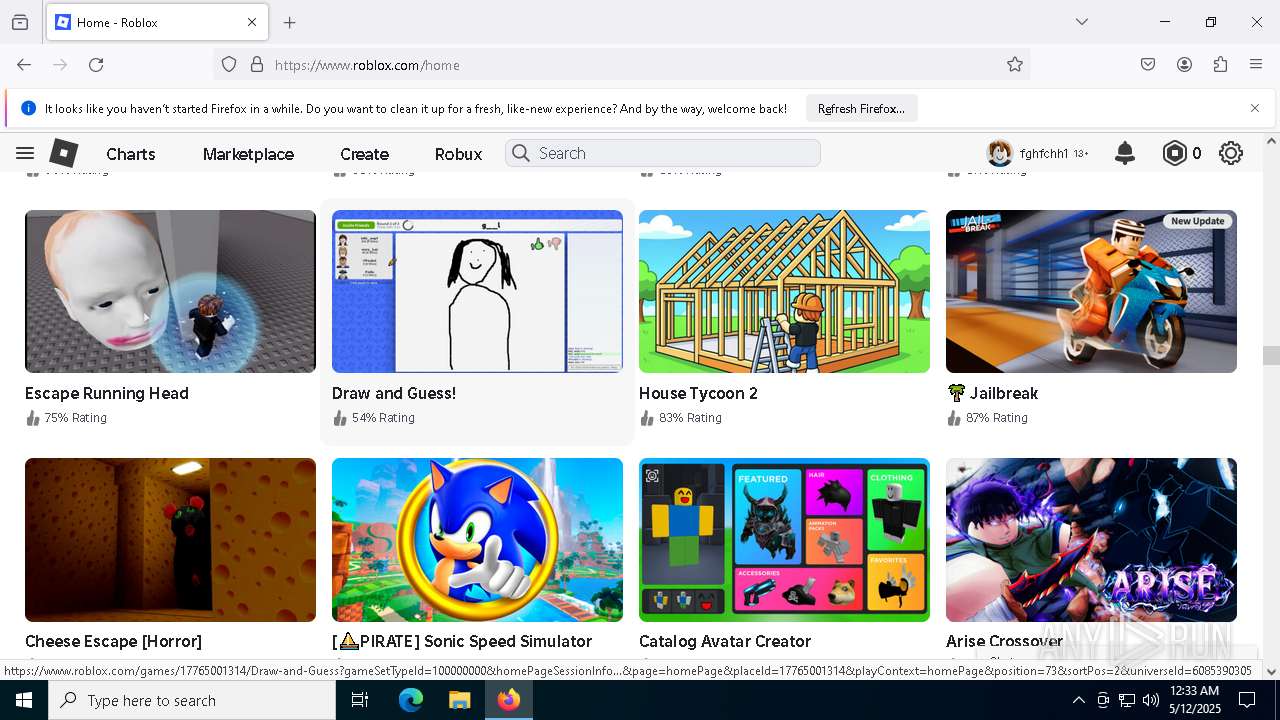Open the Marketplace page
1280x720 pixels.
pos(248,154)
